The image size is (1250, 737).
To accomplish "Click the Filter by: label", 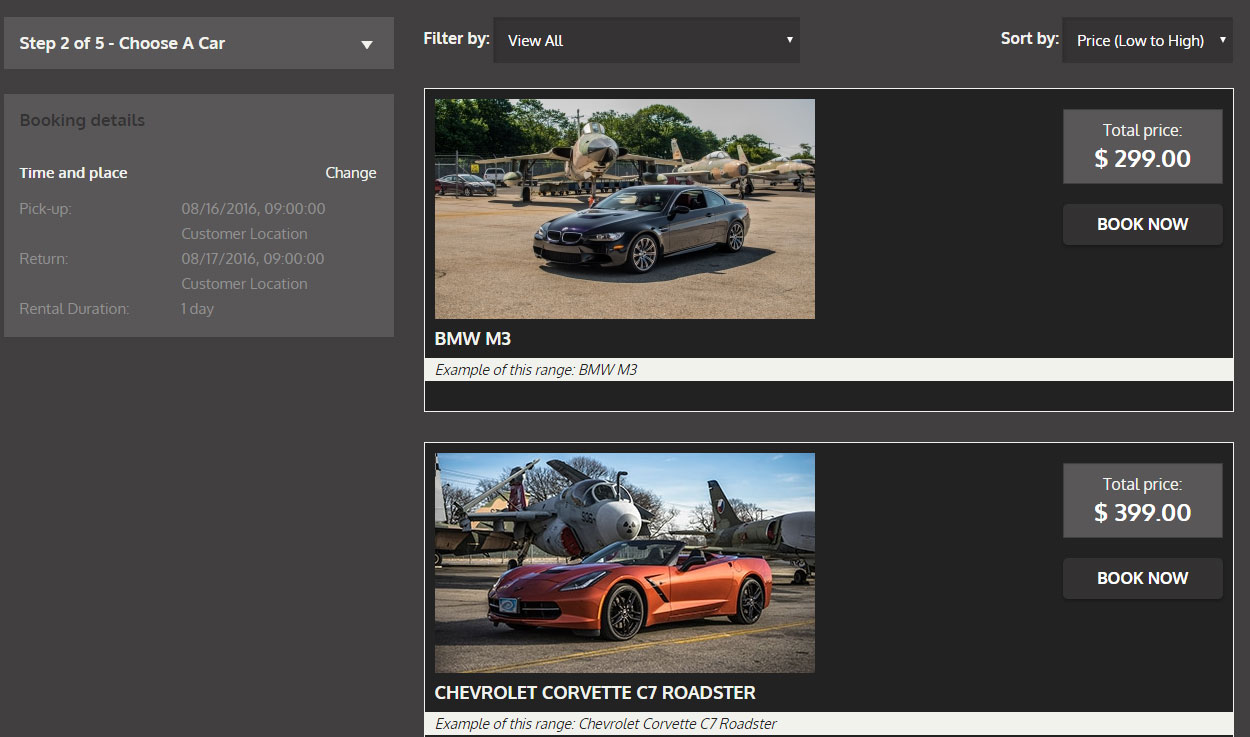I will 457,39.
